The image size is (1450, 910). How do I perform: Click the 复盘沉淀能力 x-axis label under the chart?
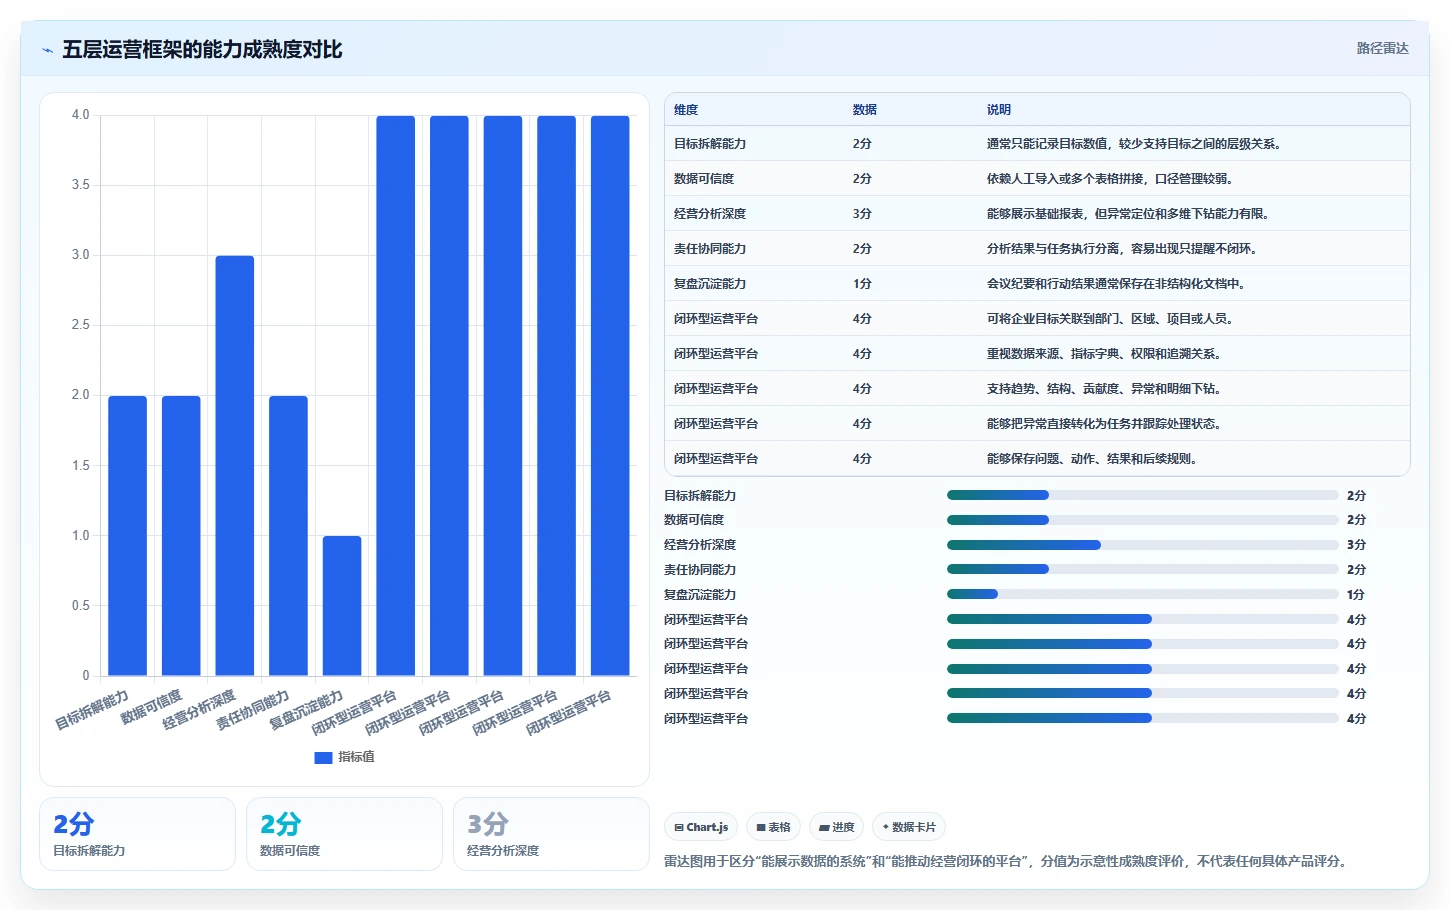306,710
